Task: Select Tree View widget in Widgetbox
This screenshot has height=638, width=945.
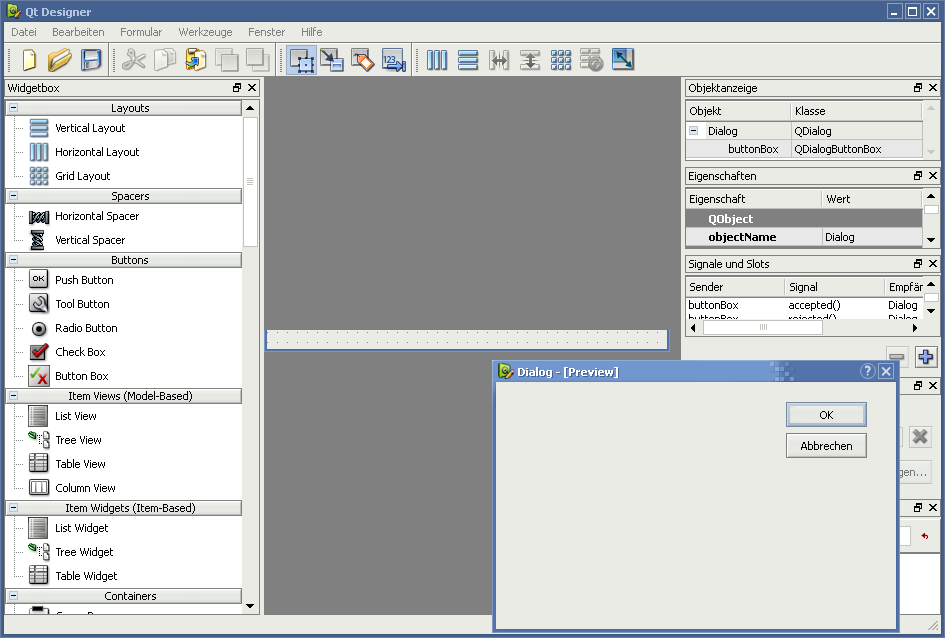Action: [78, 440]
